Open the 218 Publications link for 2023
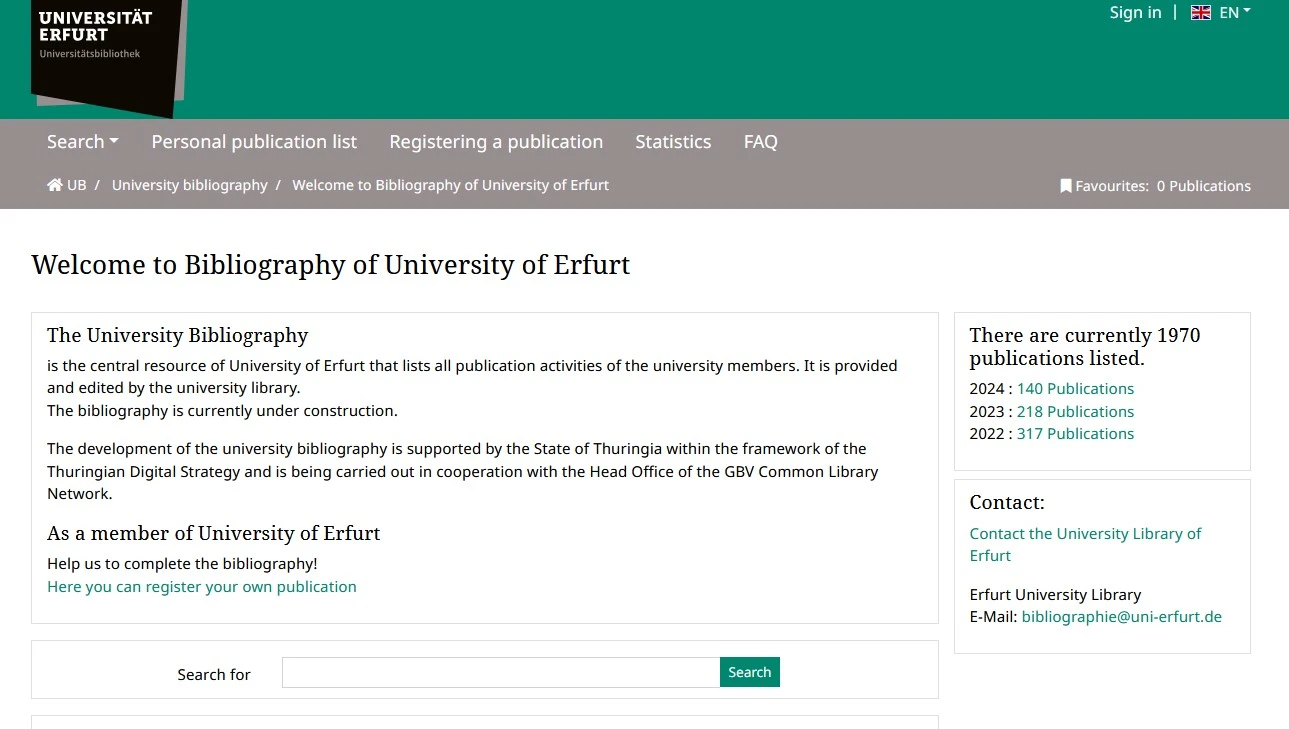 1075,412
